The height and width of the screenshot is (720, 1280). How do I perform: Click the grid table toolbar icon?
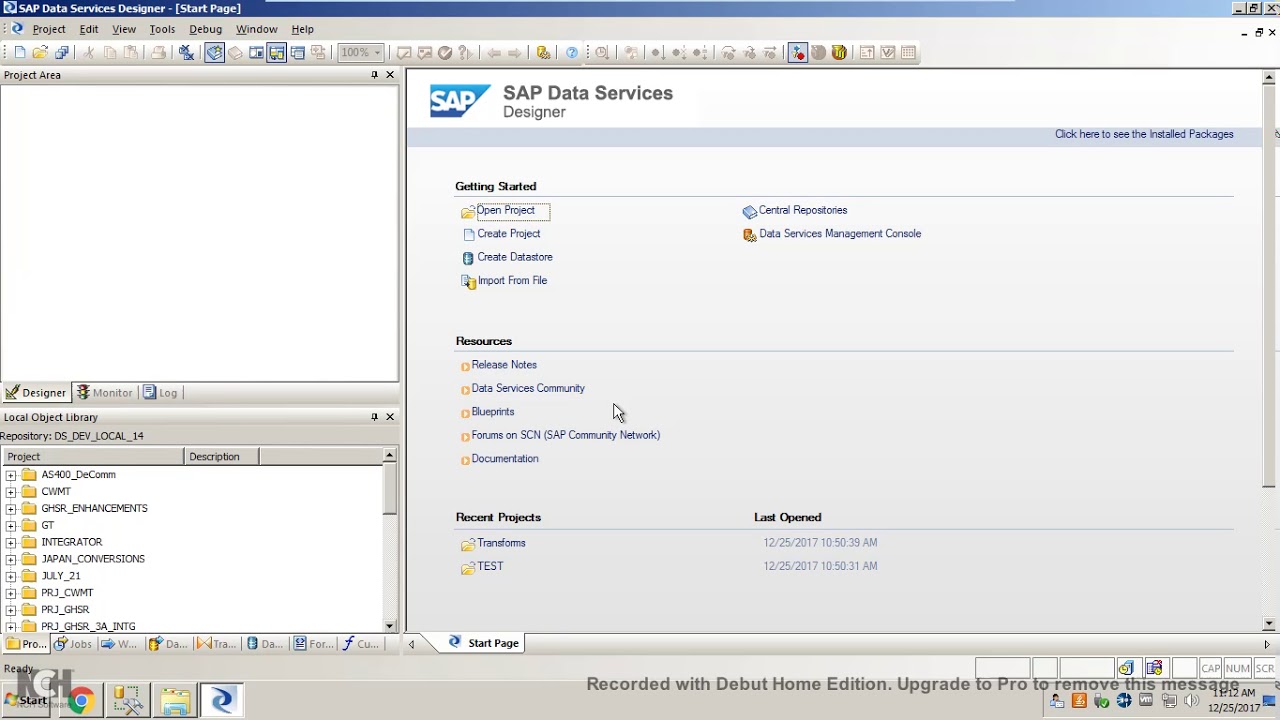pyautogui.click(x=908, y=53)
